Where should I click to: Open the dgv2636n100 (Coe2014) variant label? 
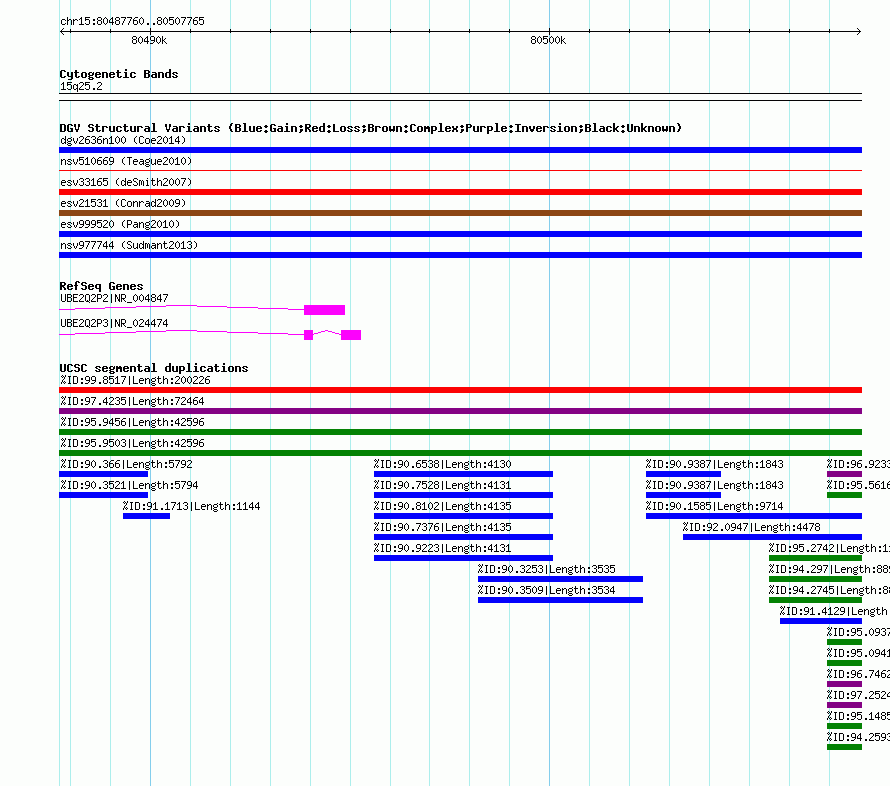(x=123, y=140)
